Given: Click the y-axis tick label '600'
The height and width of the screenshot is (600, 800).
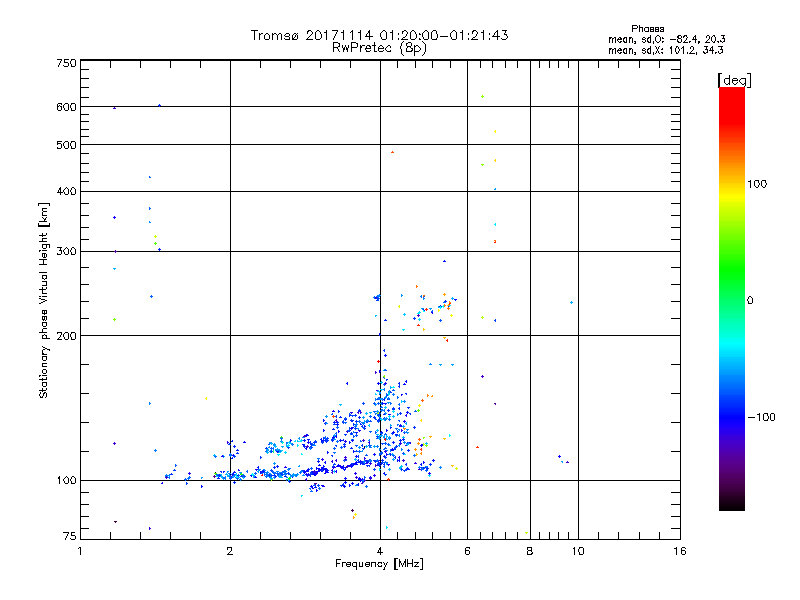Looking at the screenshot, I should pyautogui.click(x=66, y=107).
